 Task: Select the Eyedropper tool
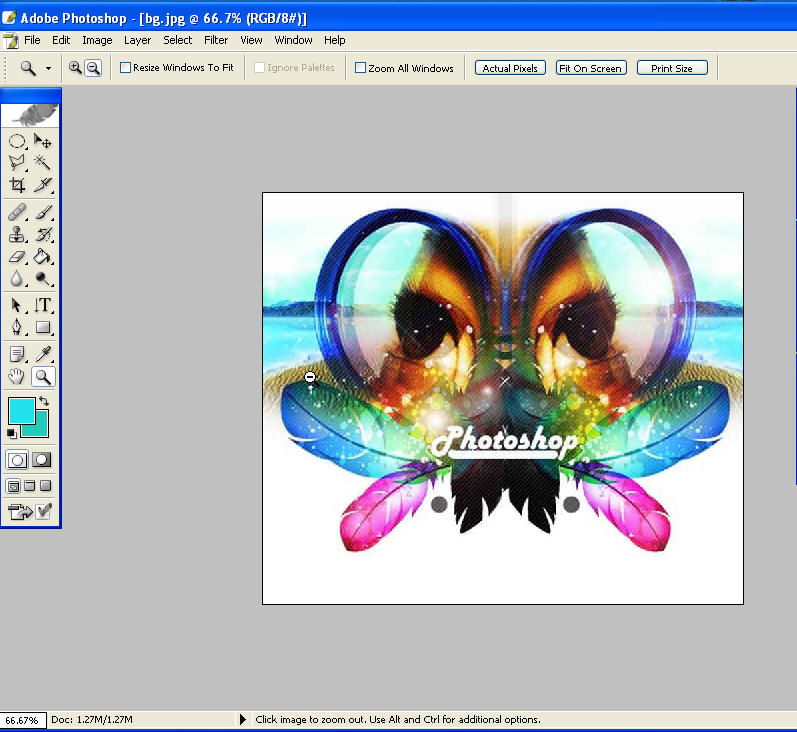click(43, 354)
